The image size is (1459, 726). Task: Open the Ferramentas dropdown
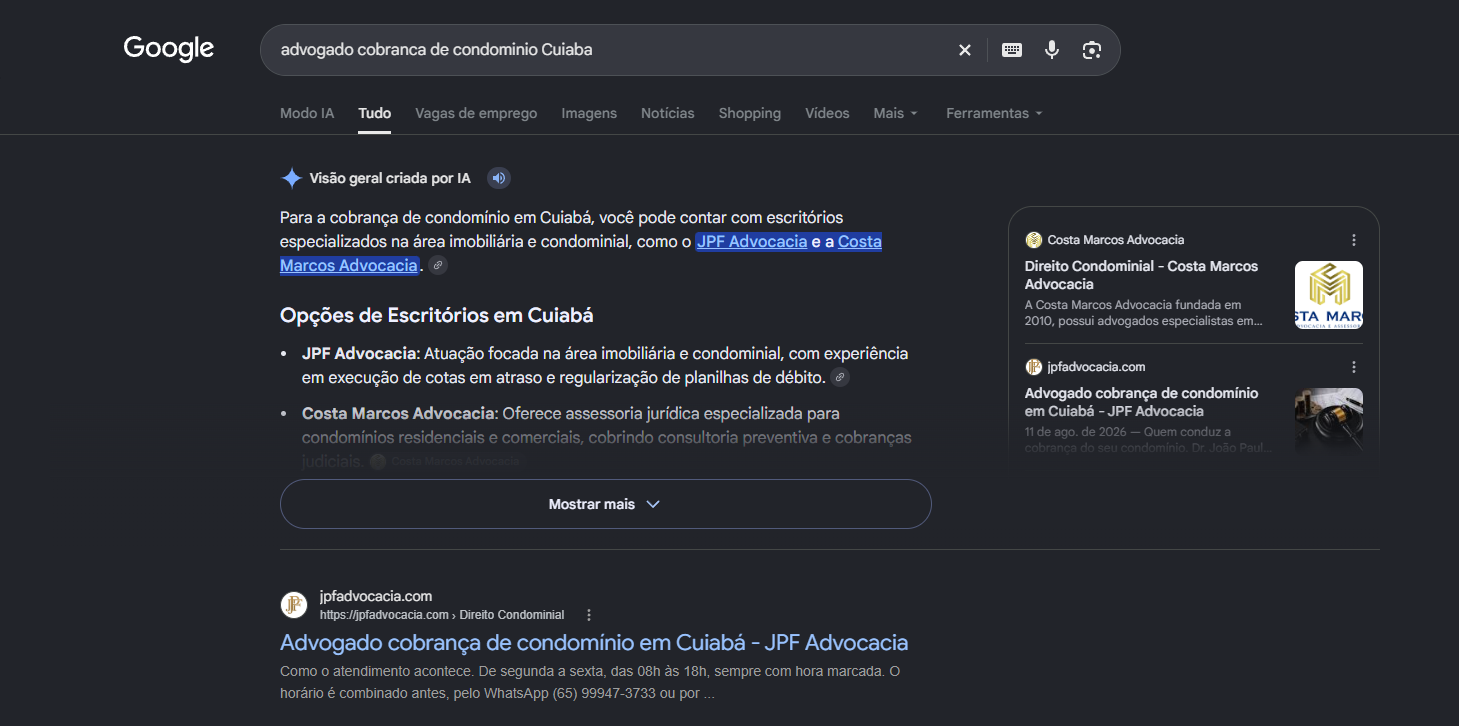click(994, 113)
